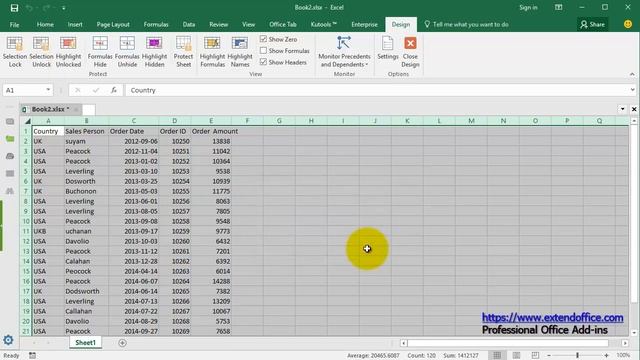Switch to Page Layout view in status bar

click(516, 356)
